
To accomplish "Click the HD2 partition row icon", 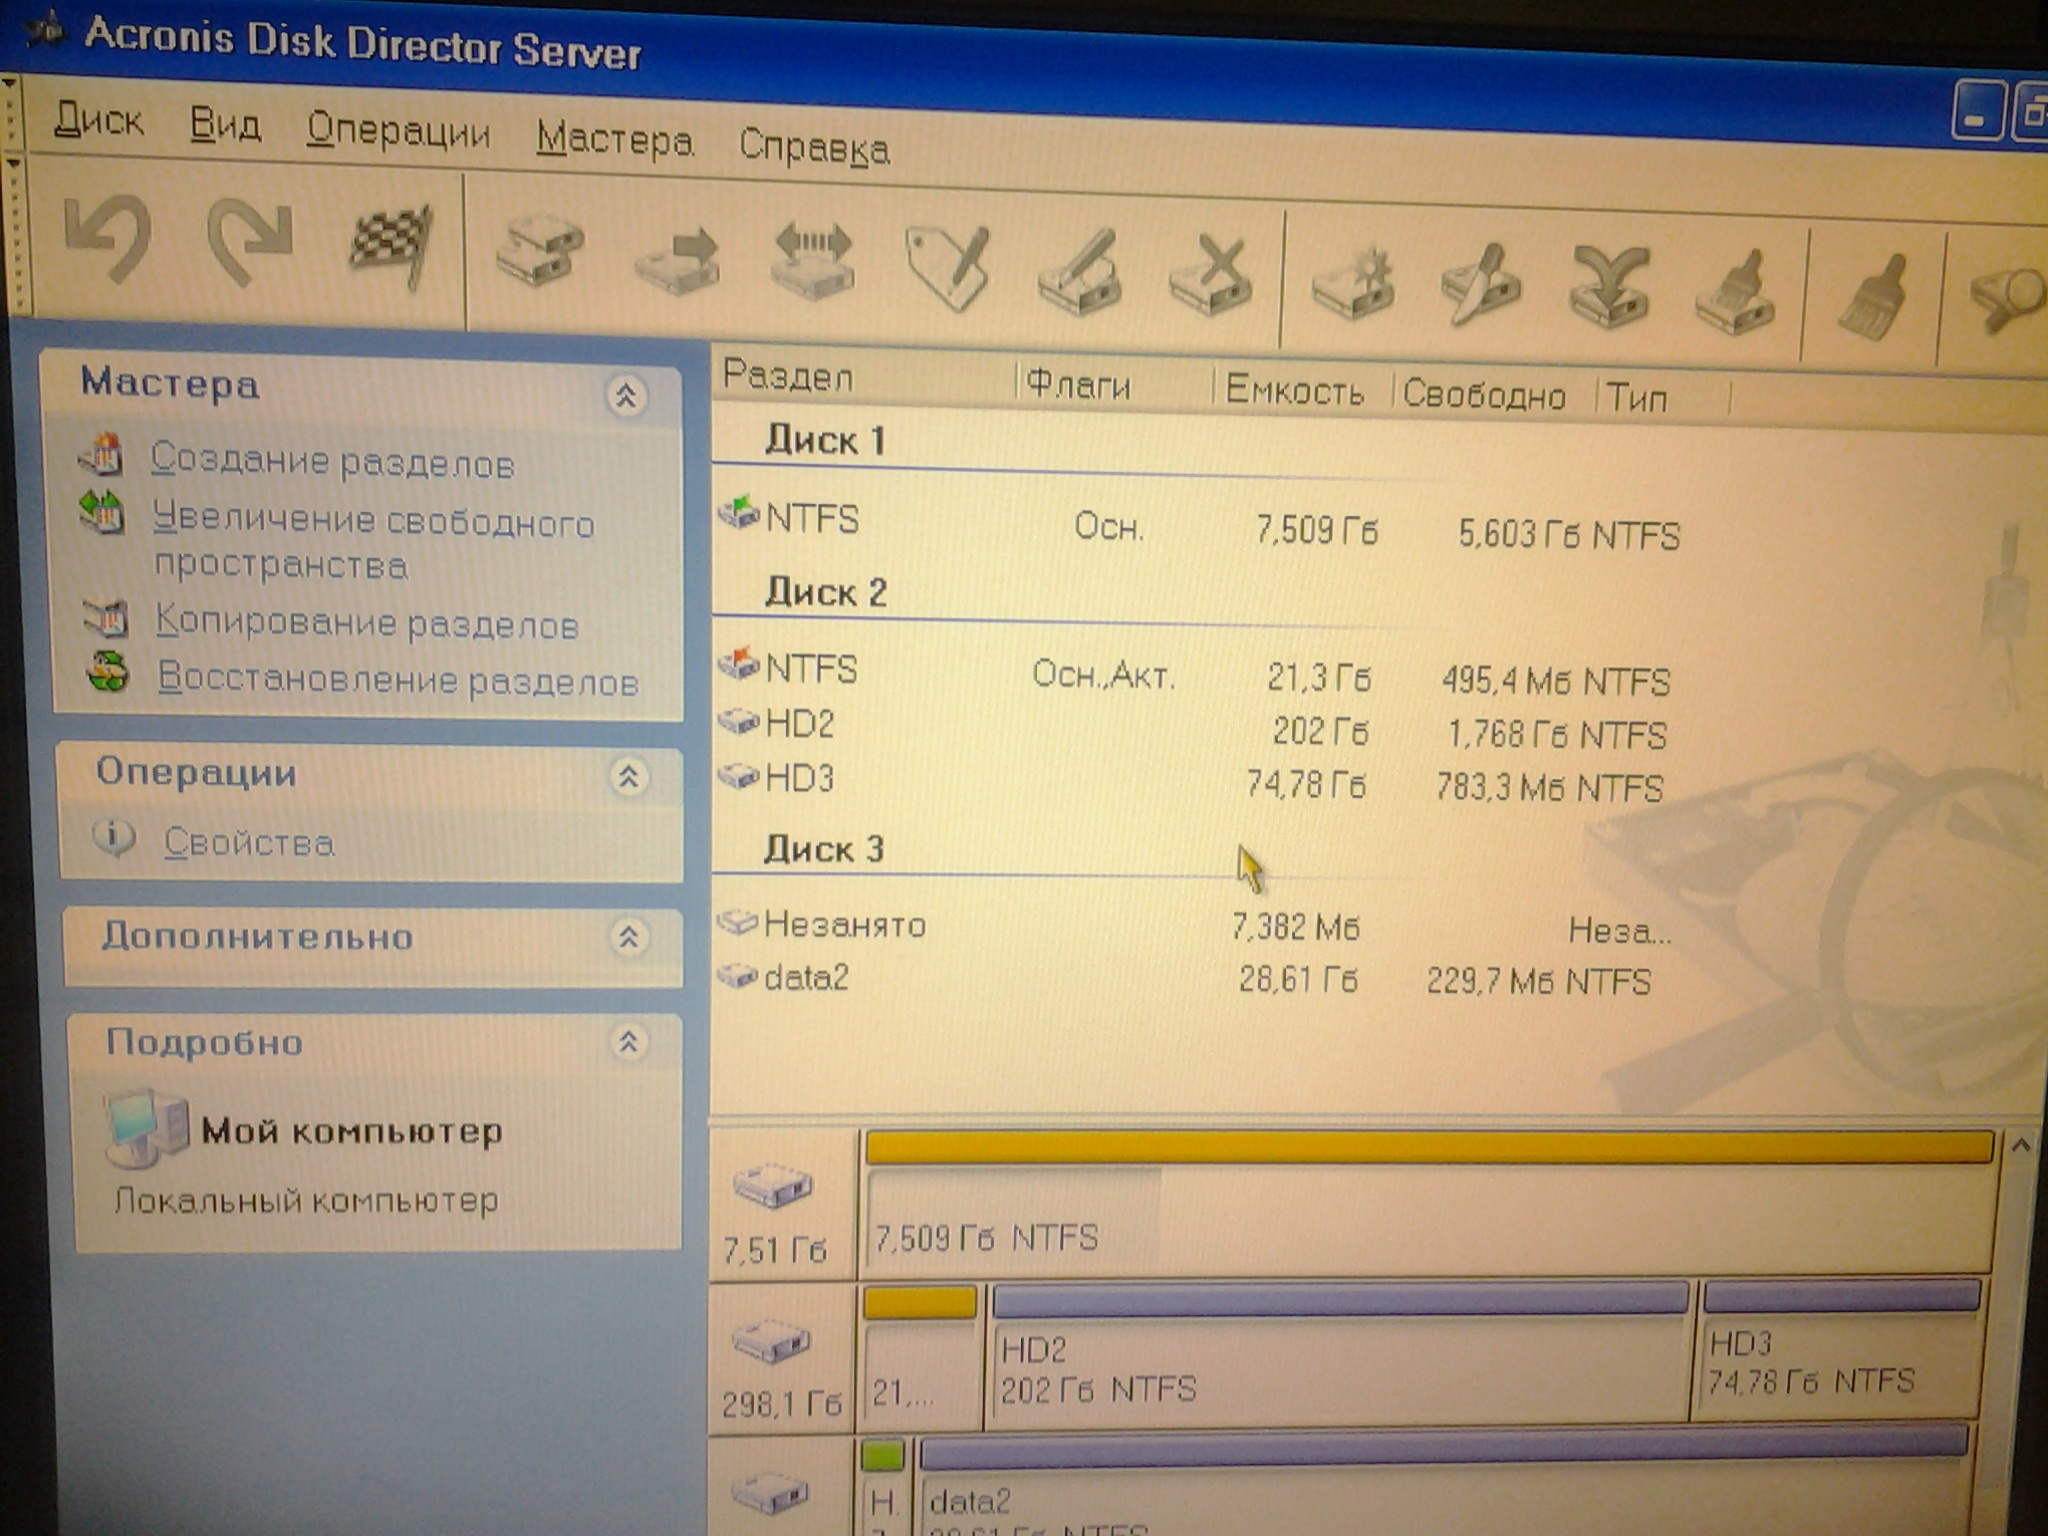I will tap(738, 721).
